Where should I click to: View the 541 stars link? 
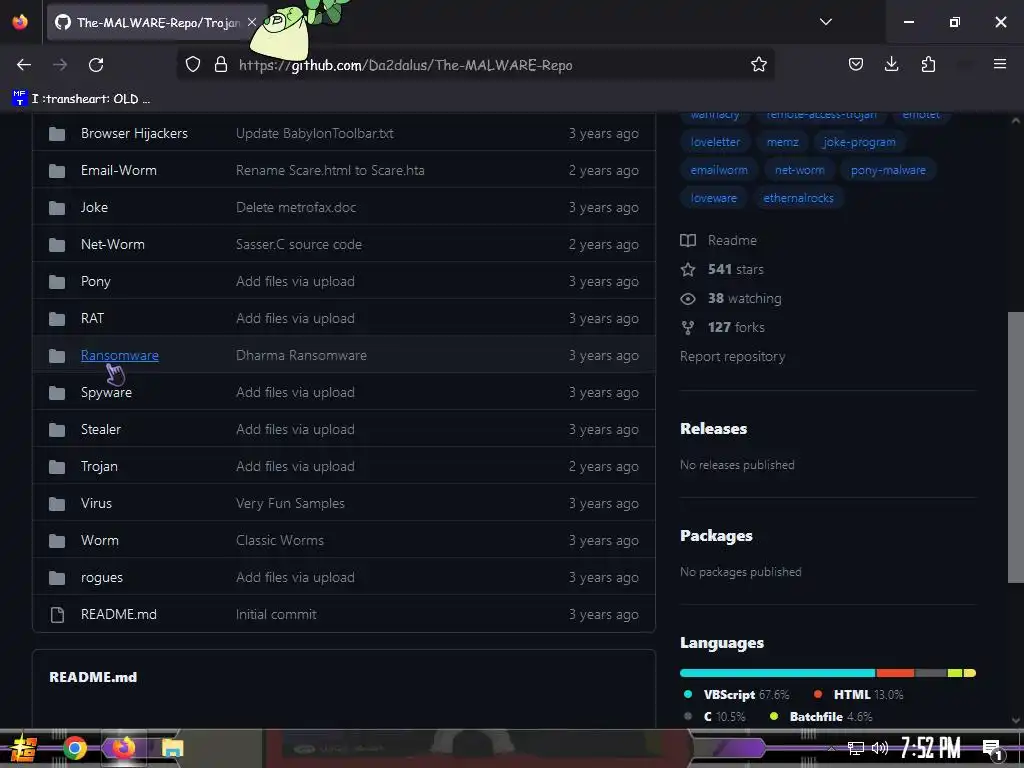point(722,269)
